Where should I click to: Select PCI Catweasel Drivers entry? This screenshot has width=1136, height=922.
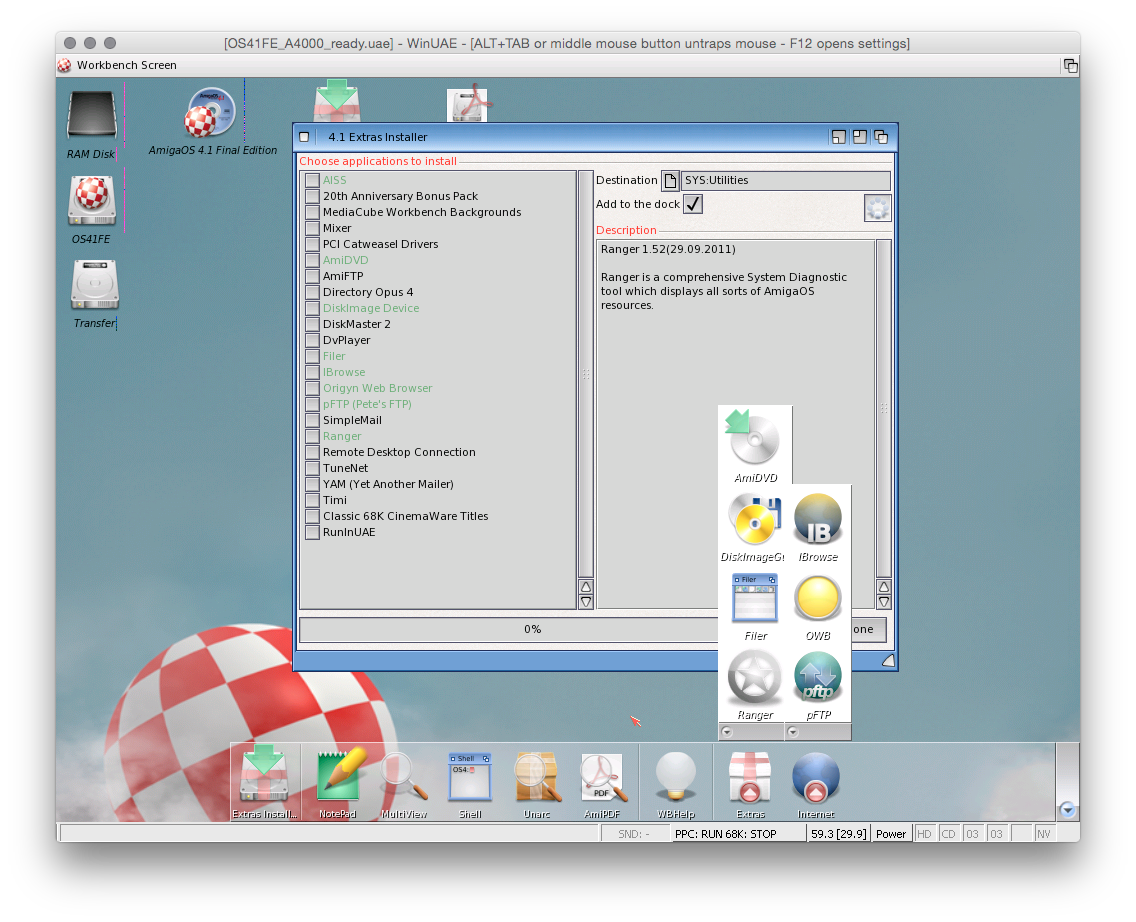point(380,244)
